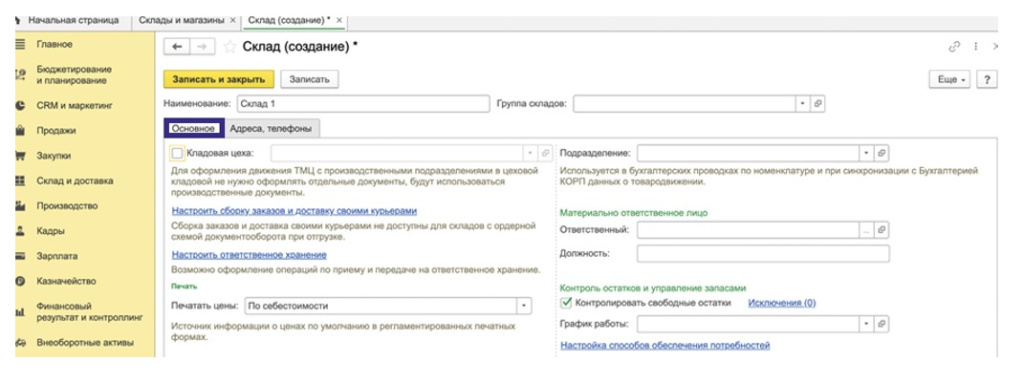
Task: Go to the Зарплата section
Action: tap(57, 256)
